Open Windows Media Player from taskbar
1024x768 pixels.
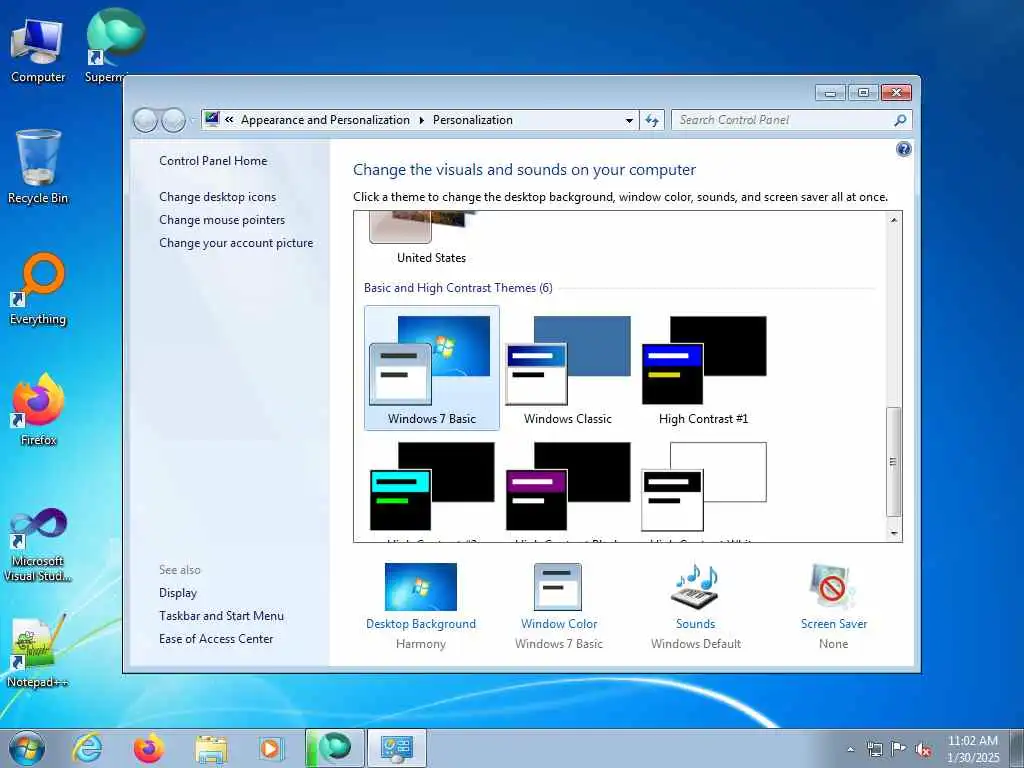pos(270,748)
